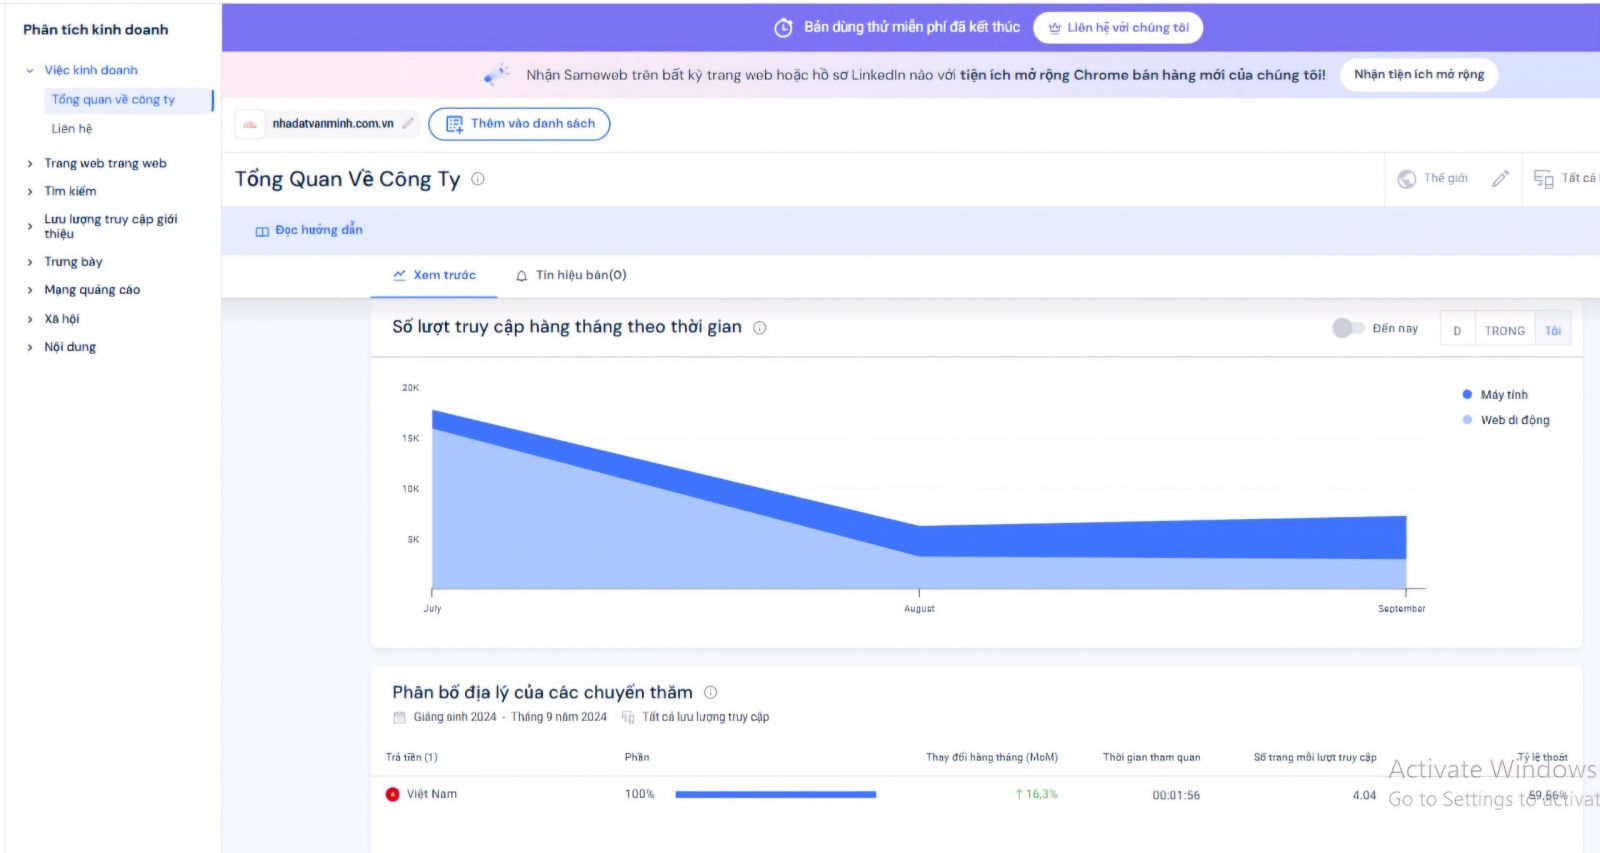Click the Máy tính legend color dot

(1467, 394)
